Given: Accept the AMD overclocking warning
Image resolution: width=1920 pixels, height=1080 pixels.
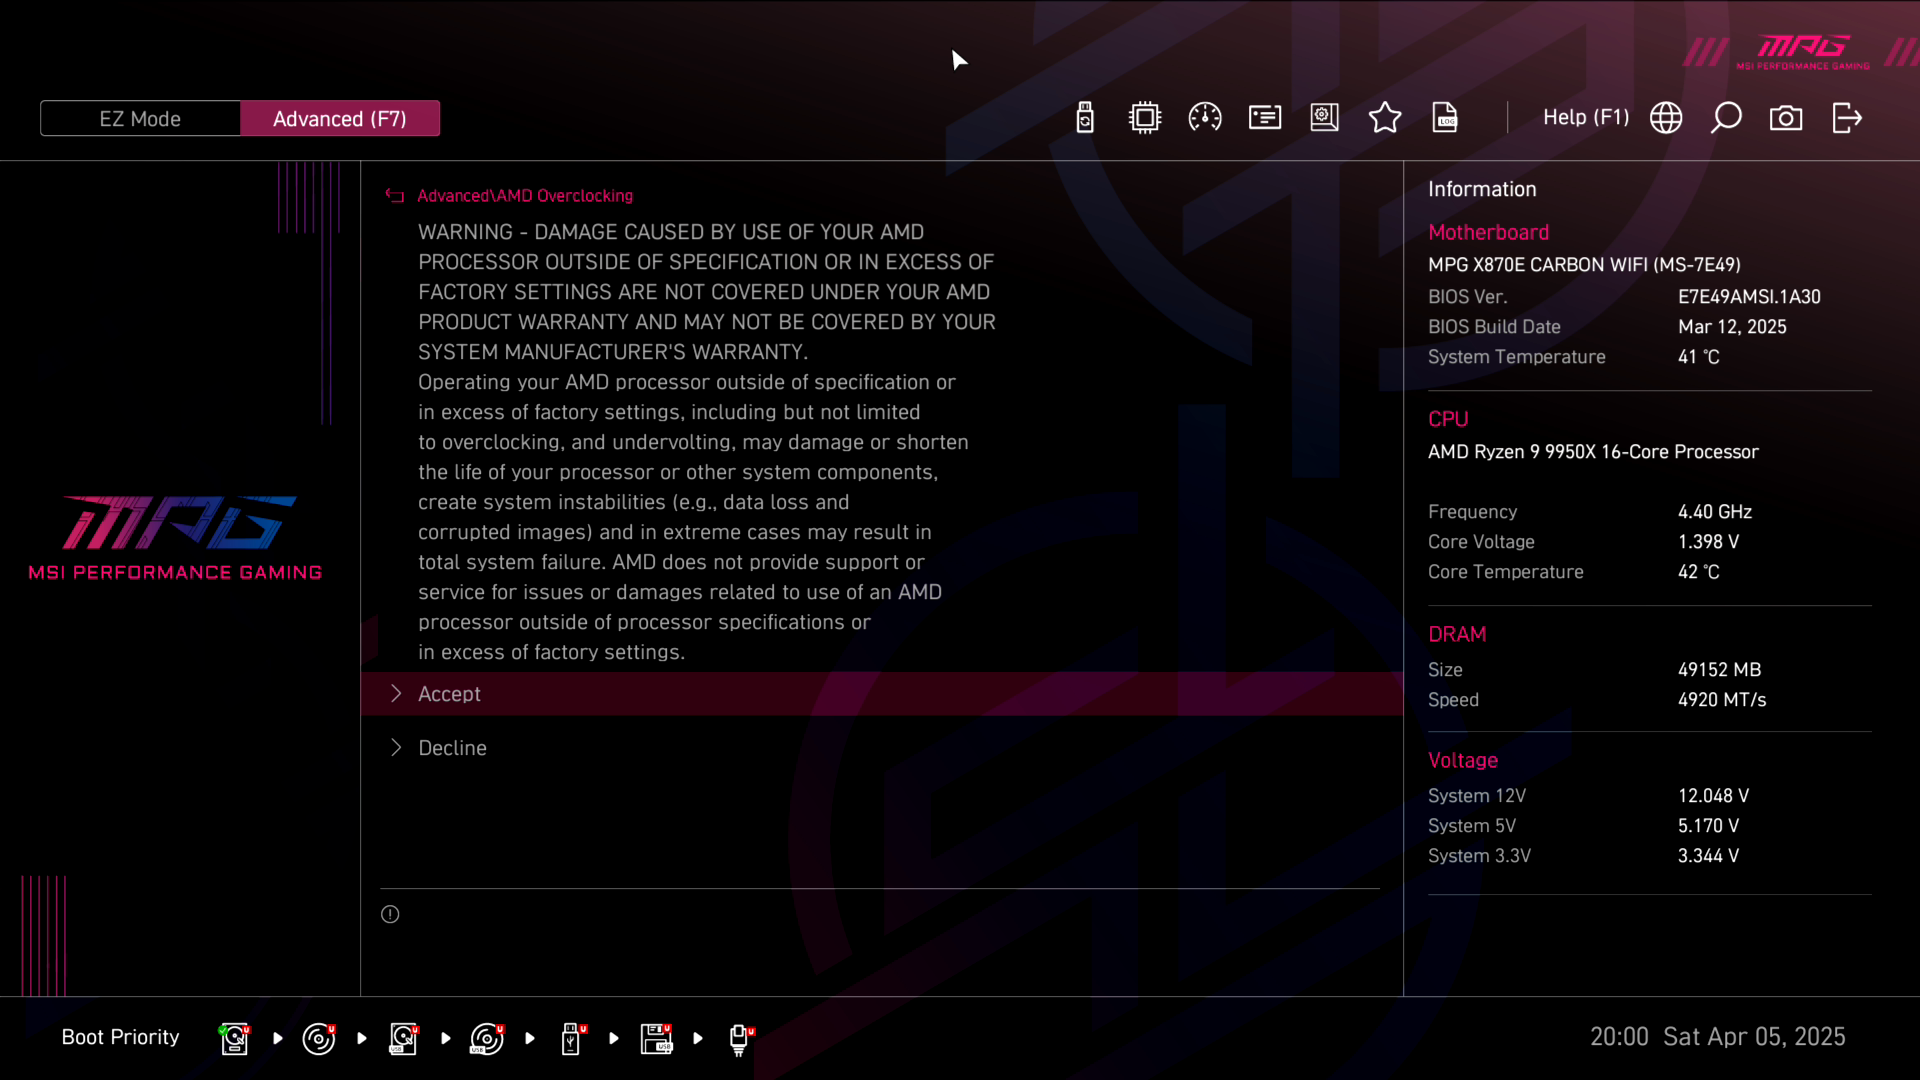Looking at the screenshot, I should pos(450,694).
